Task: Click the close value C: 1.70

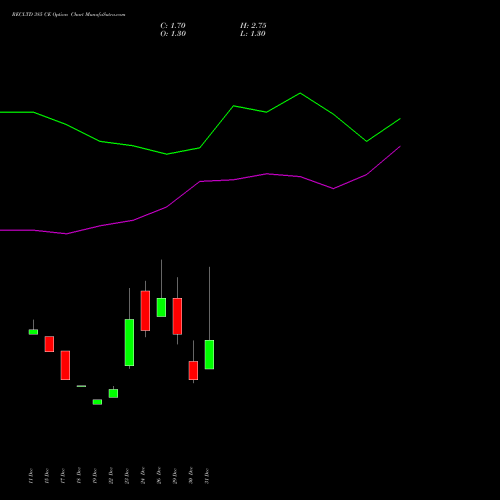Action: click(173, 26)
